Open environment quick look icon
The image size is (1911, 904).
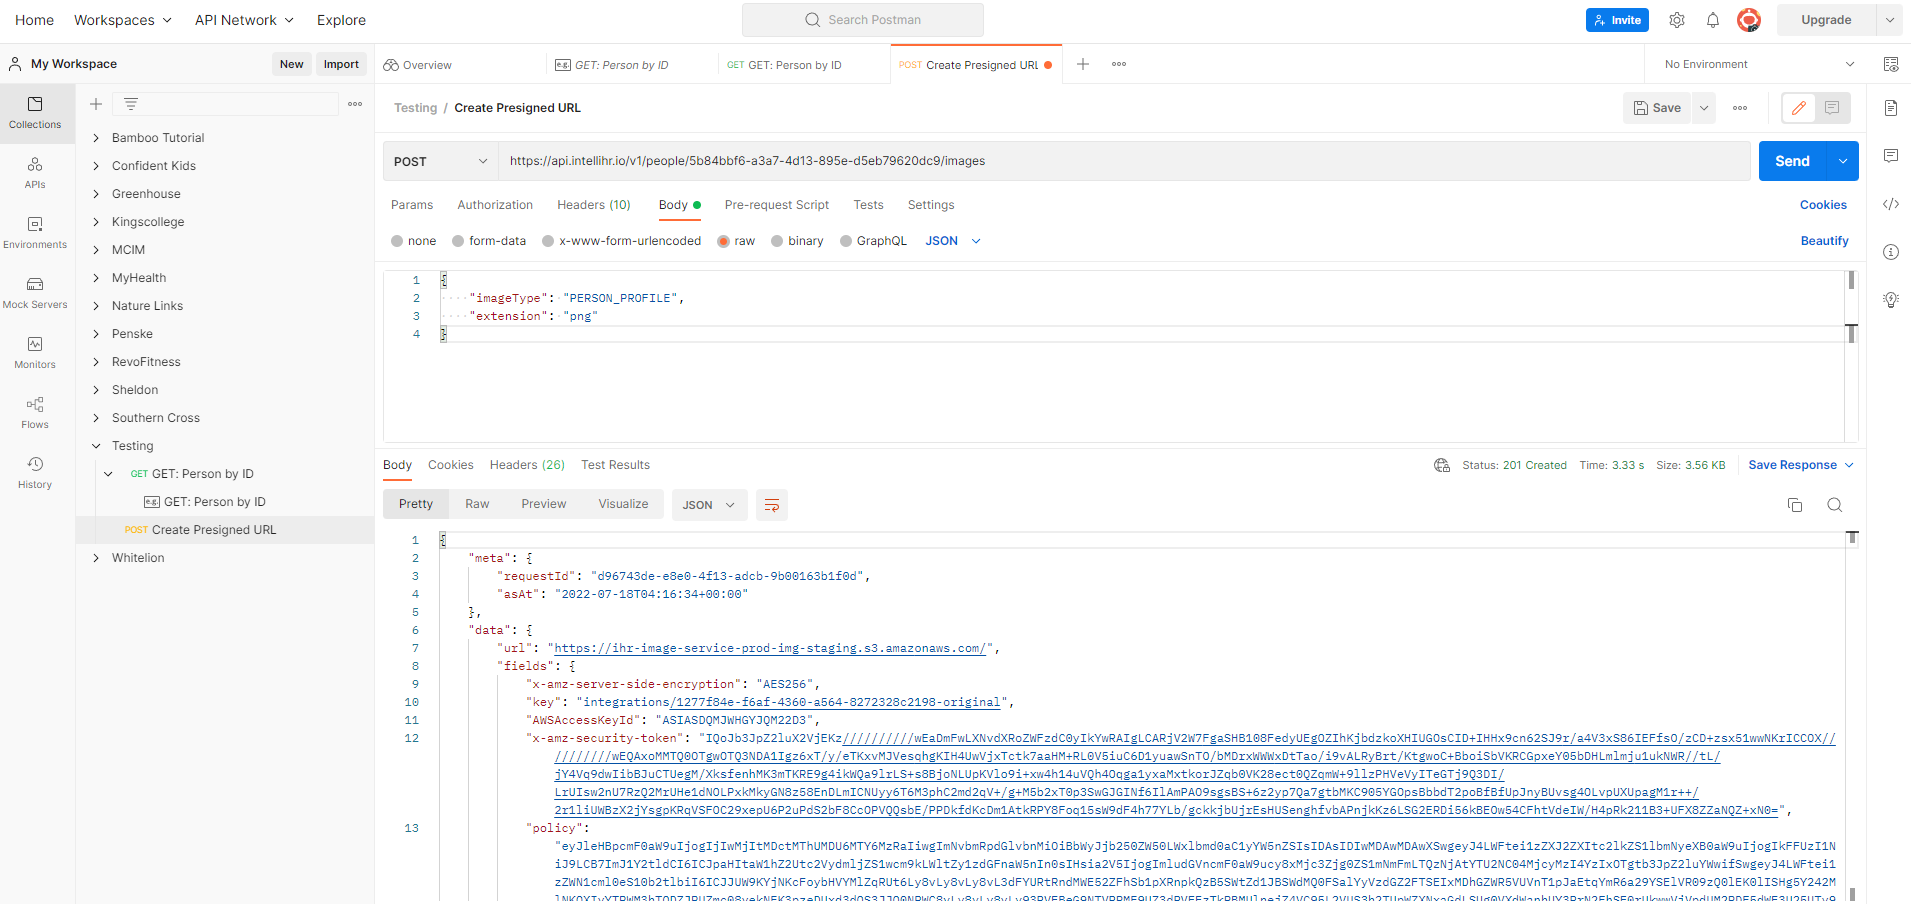tap(1891, 64)
